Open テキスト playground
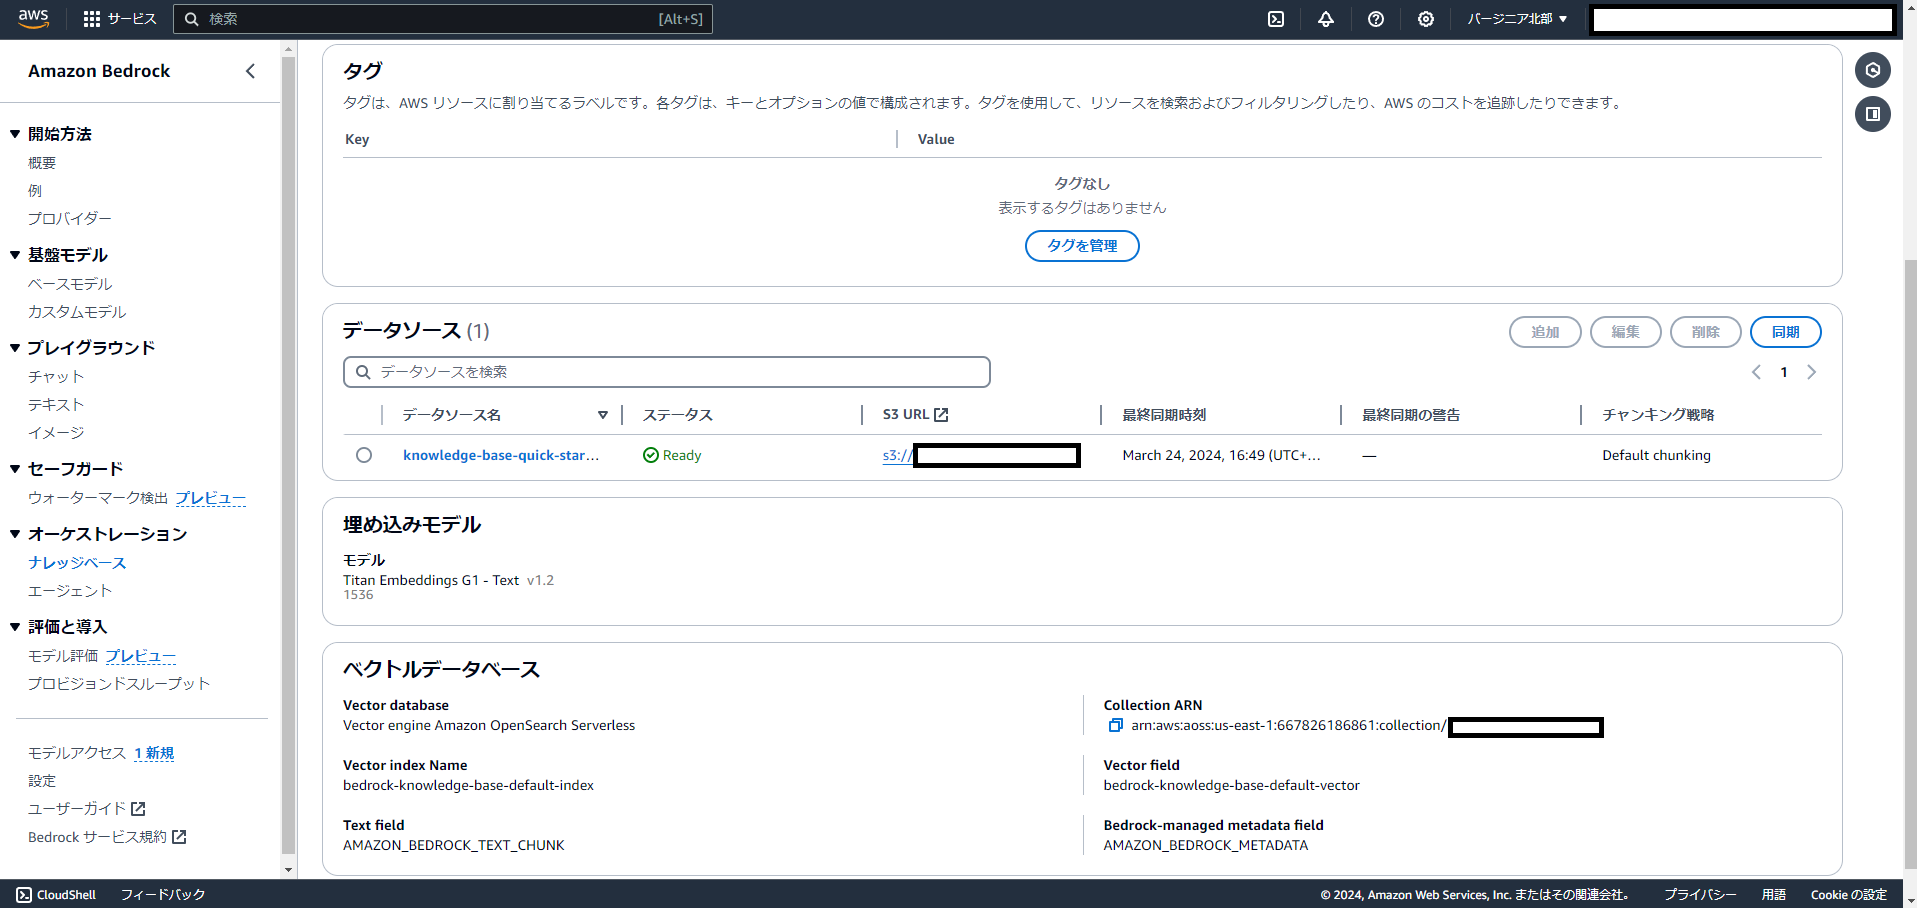This screenshot has height=908, width=1917. [56, 405]
